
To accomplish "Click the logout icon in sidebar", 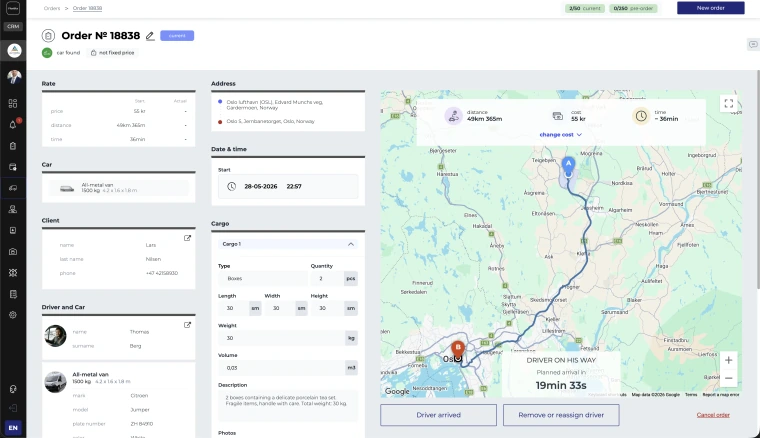I will point(13,408).
